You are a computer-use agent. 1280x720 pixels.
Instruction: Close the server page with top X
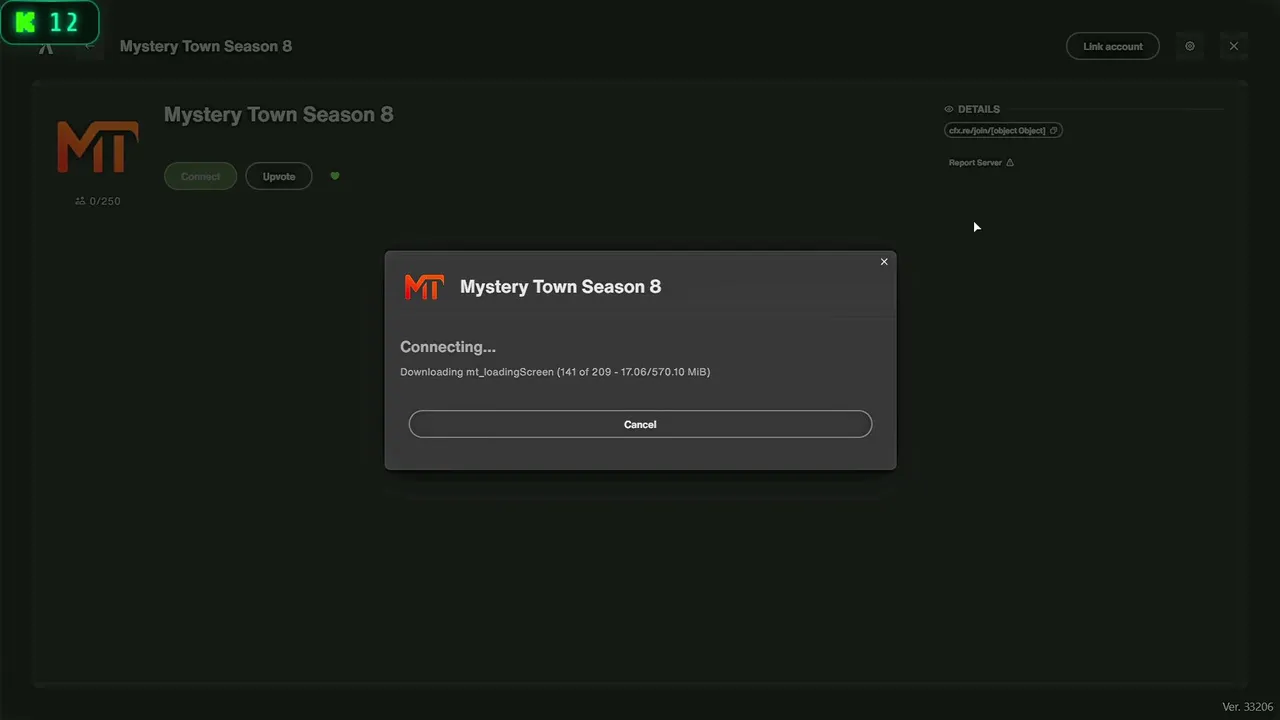click(x=1234, y=46)
